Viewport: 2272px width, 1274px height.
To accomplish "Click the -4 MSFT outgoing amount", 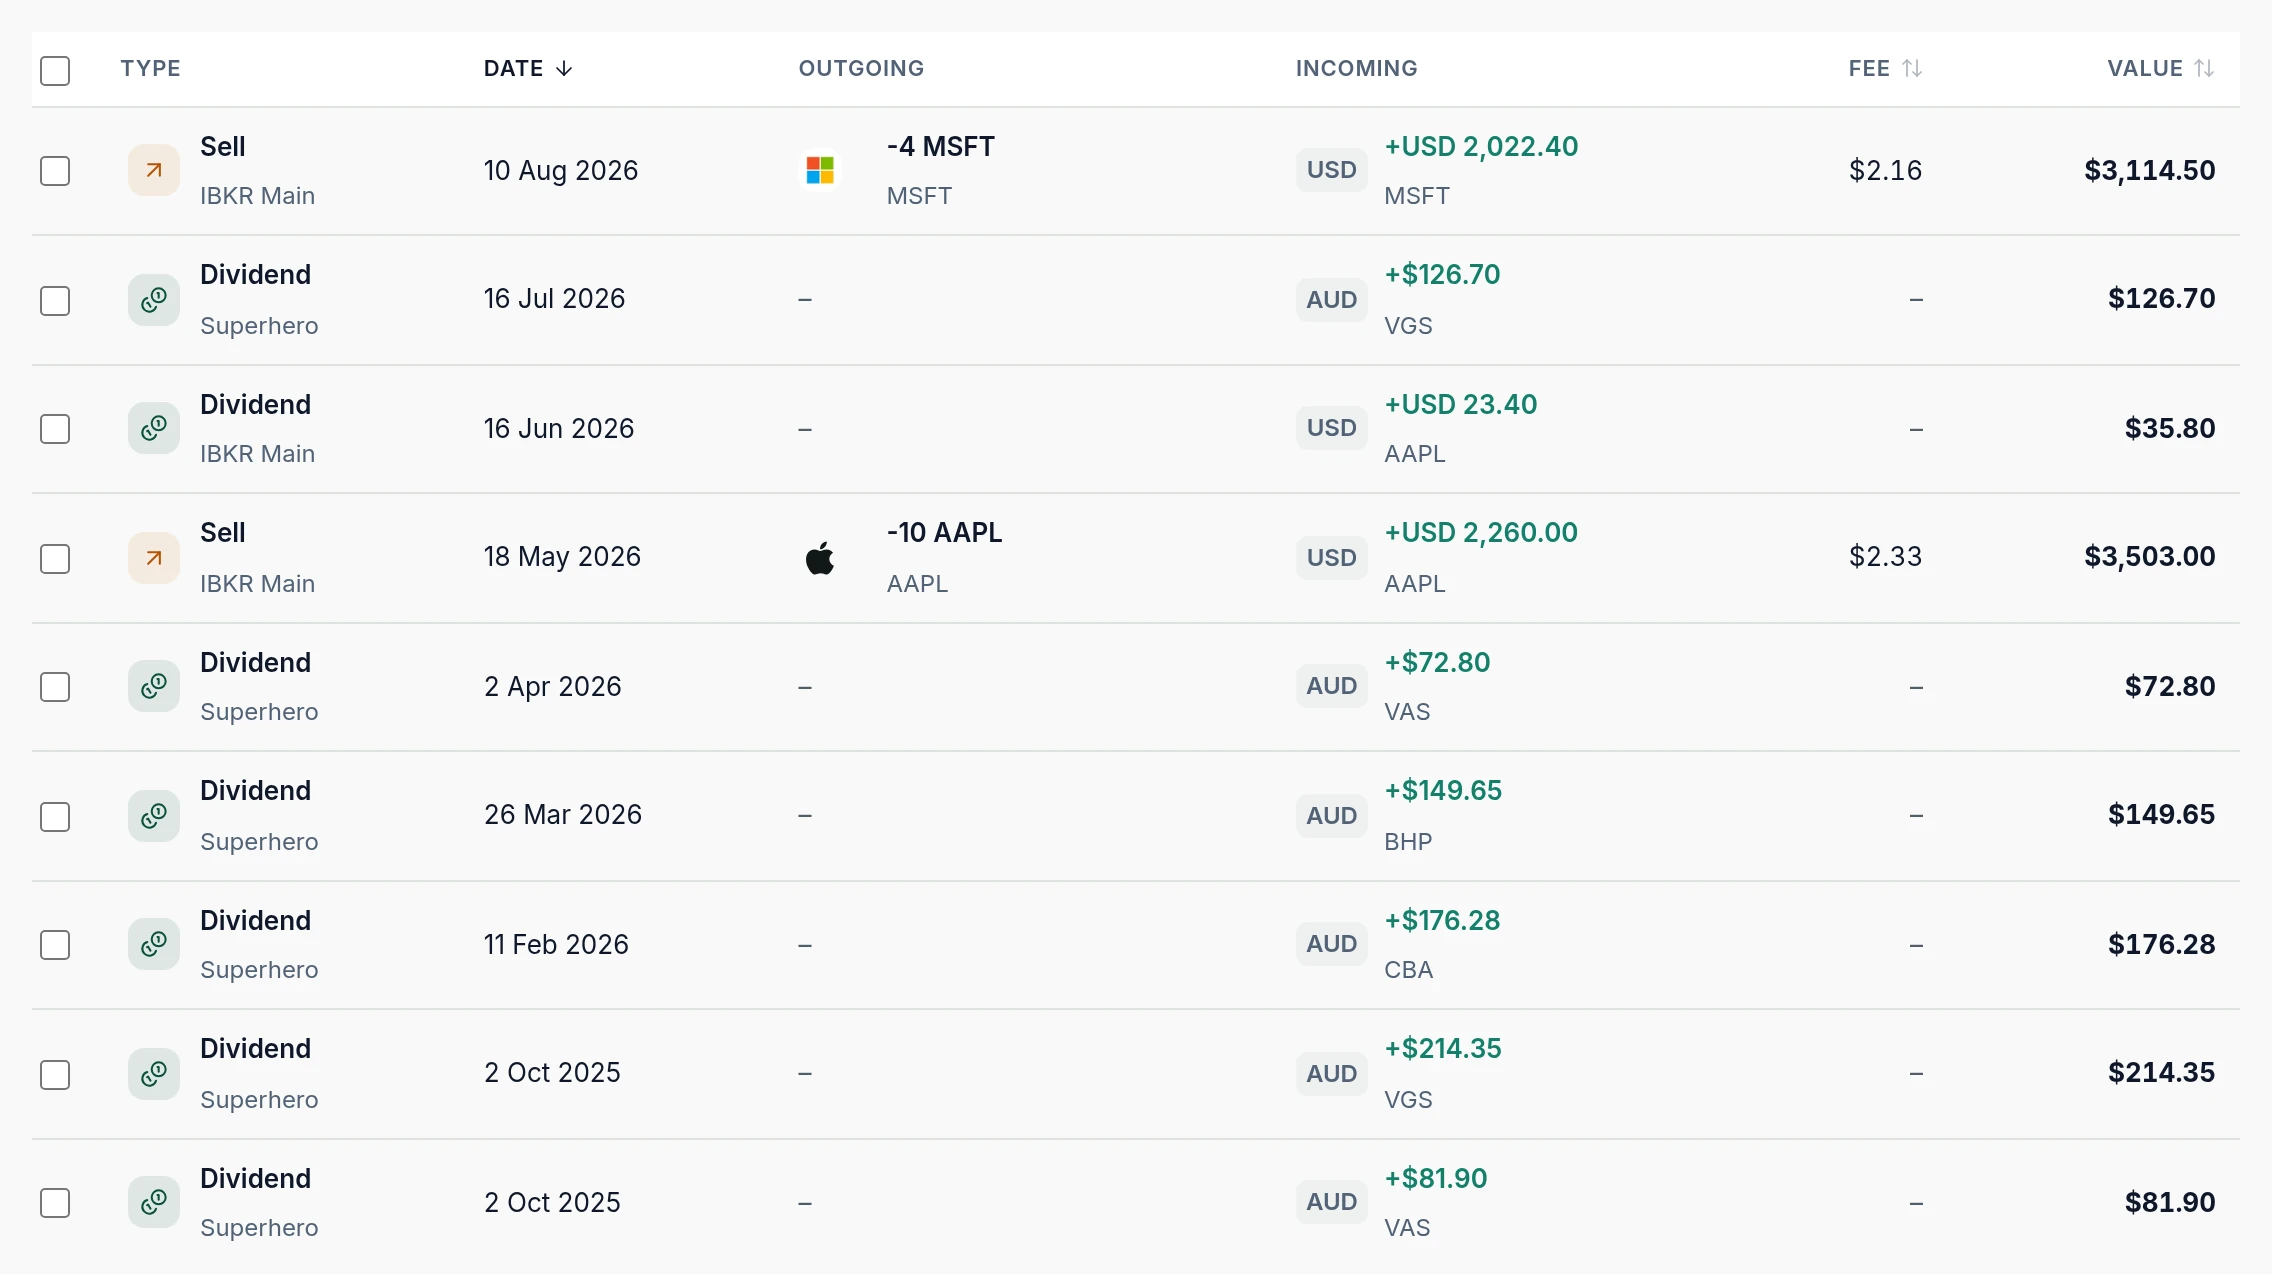I will [940, 146].
